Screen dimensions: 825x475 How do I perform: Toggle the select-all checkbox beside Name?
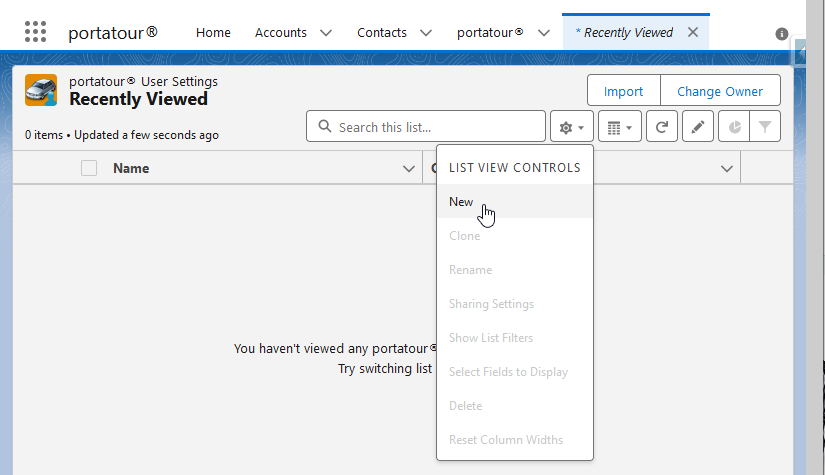pyautogui.click(x=89, y=168)
